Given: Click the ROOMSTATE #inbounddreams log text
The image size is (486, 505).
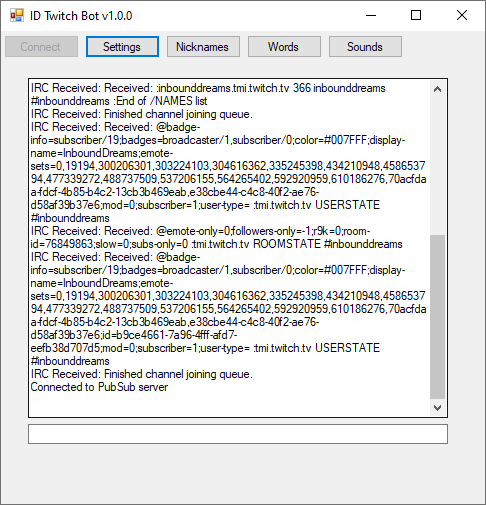Looking at the screenshot, I should [x=328, y=244].
